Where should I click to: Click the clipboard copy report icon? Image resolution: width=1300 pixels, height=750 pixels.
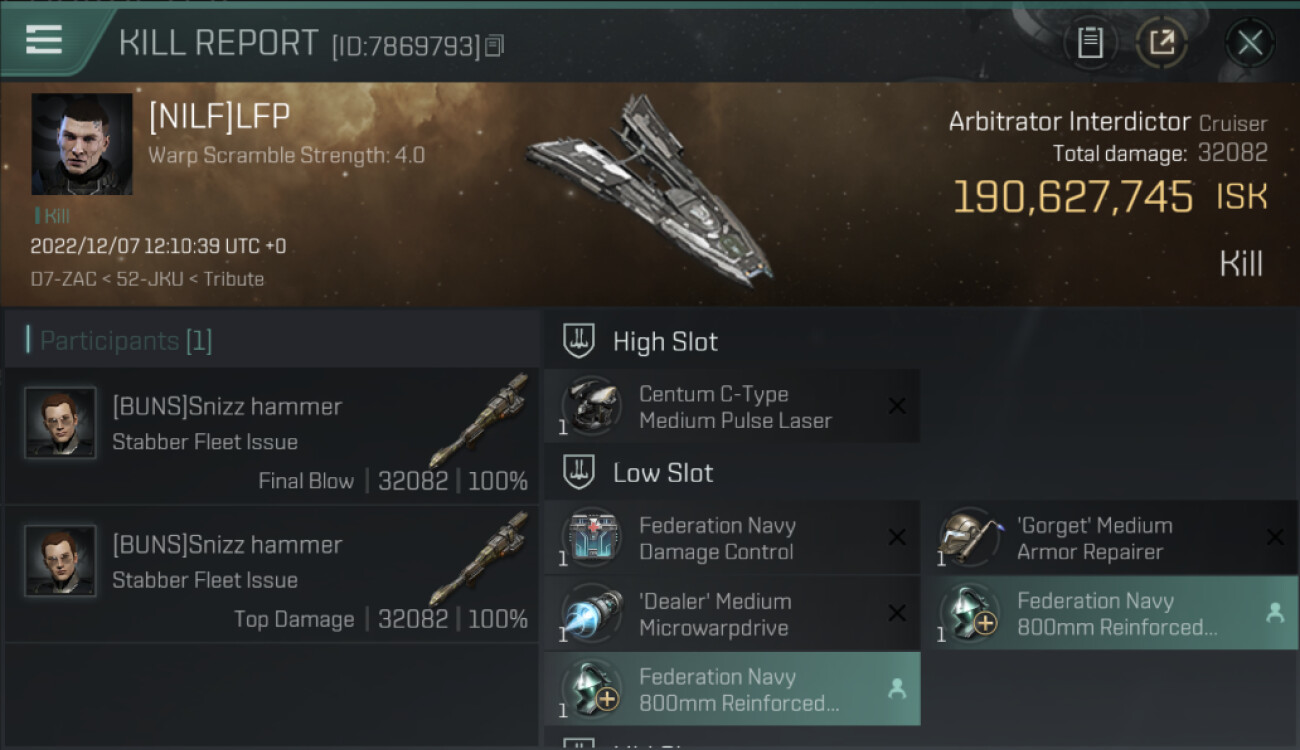pos(1089,42)
